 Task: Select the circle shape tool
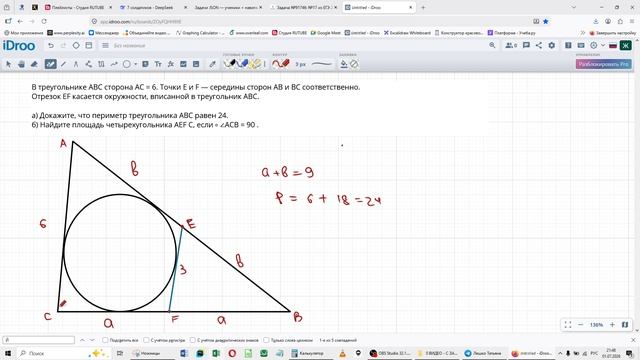pyautogui.click(x=127, y=64)
